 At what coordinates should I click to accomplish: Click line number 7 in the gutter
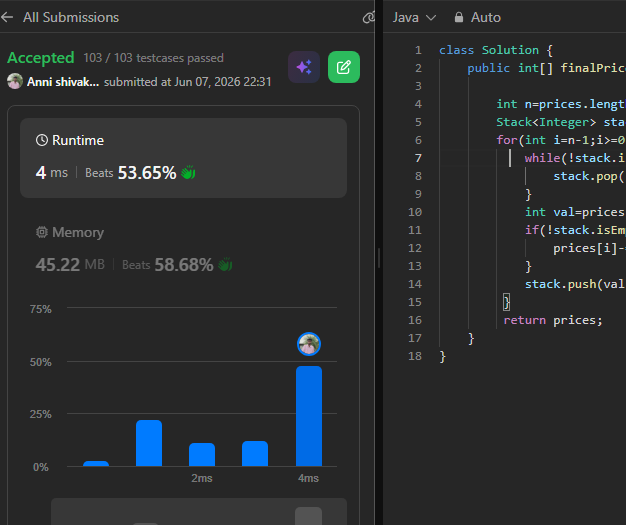(x=418, y=158)
